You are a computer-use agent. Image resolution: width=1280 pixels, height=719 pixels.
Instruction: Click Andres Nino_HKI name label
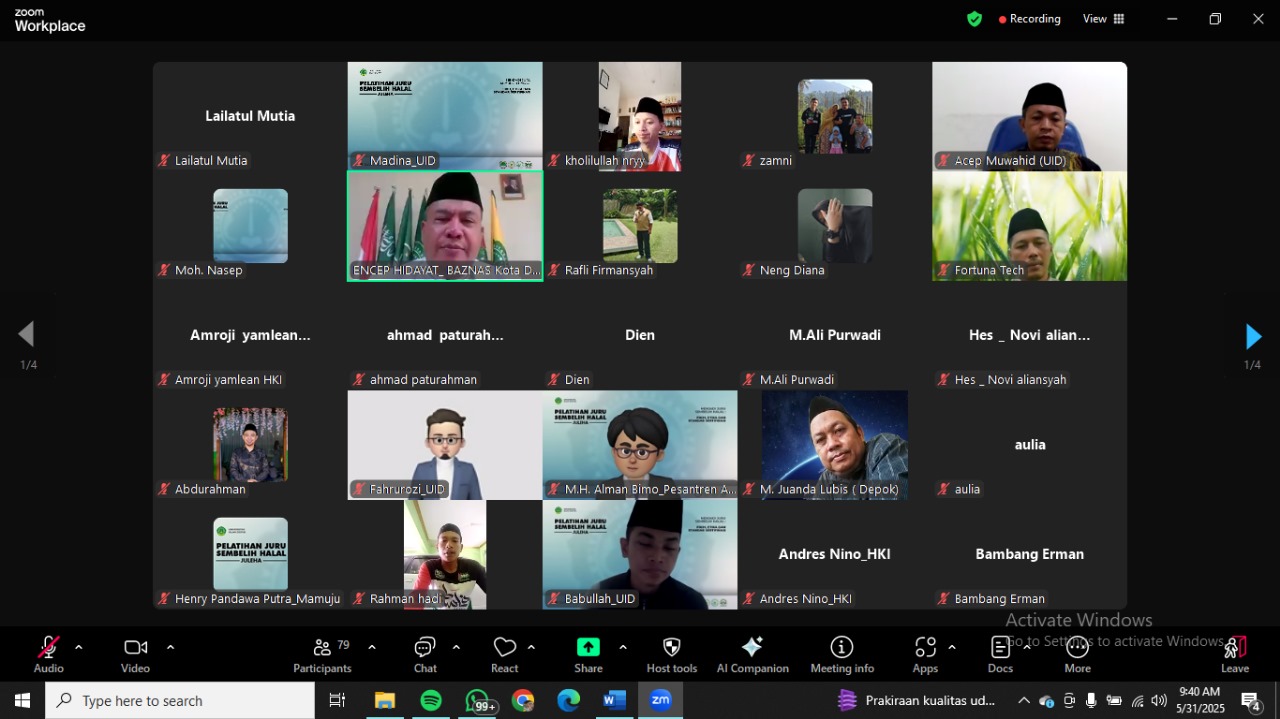pos(835,554)
